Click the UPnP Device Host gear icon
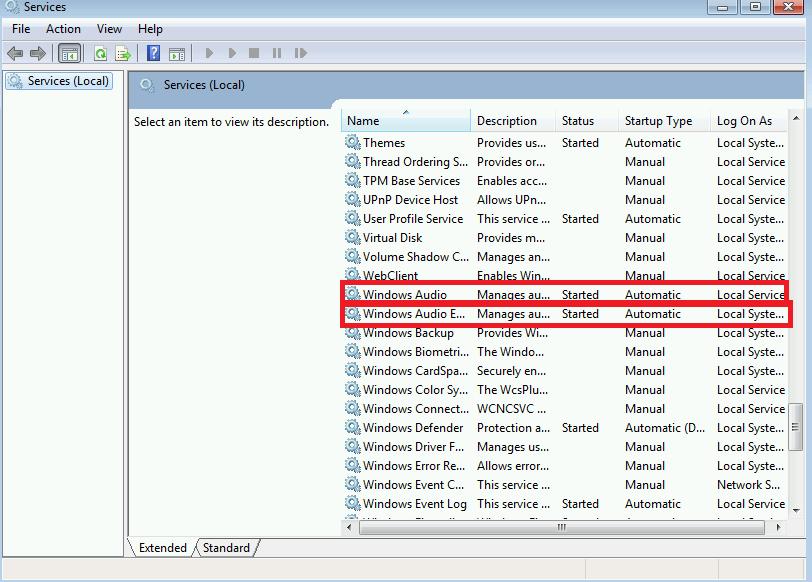The width and height of the screenshot is (812, 582). 353,199
